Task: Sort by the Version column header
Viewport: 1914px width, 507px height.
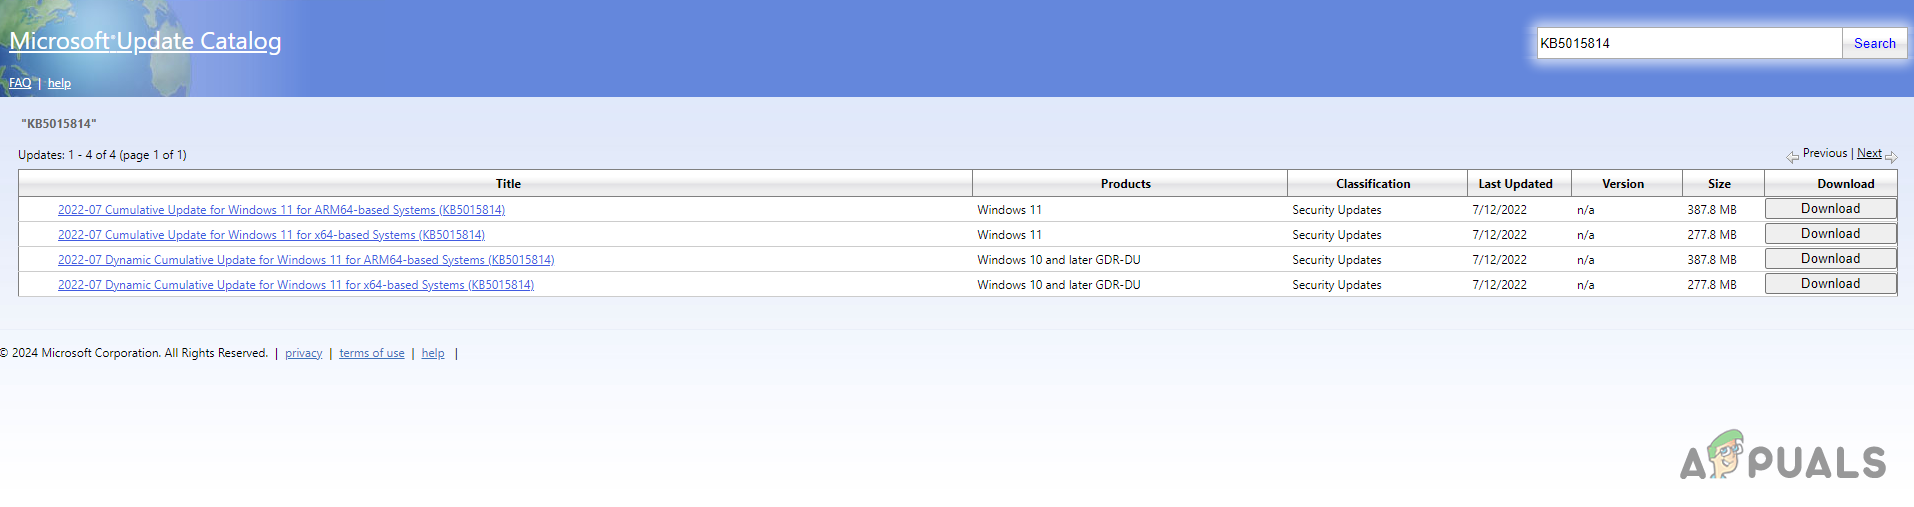Action: pyautogui.click(x=1622, y=184)
